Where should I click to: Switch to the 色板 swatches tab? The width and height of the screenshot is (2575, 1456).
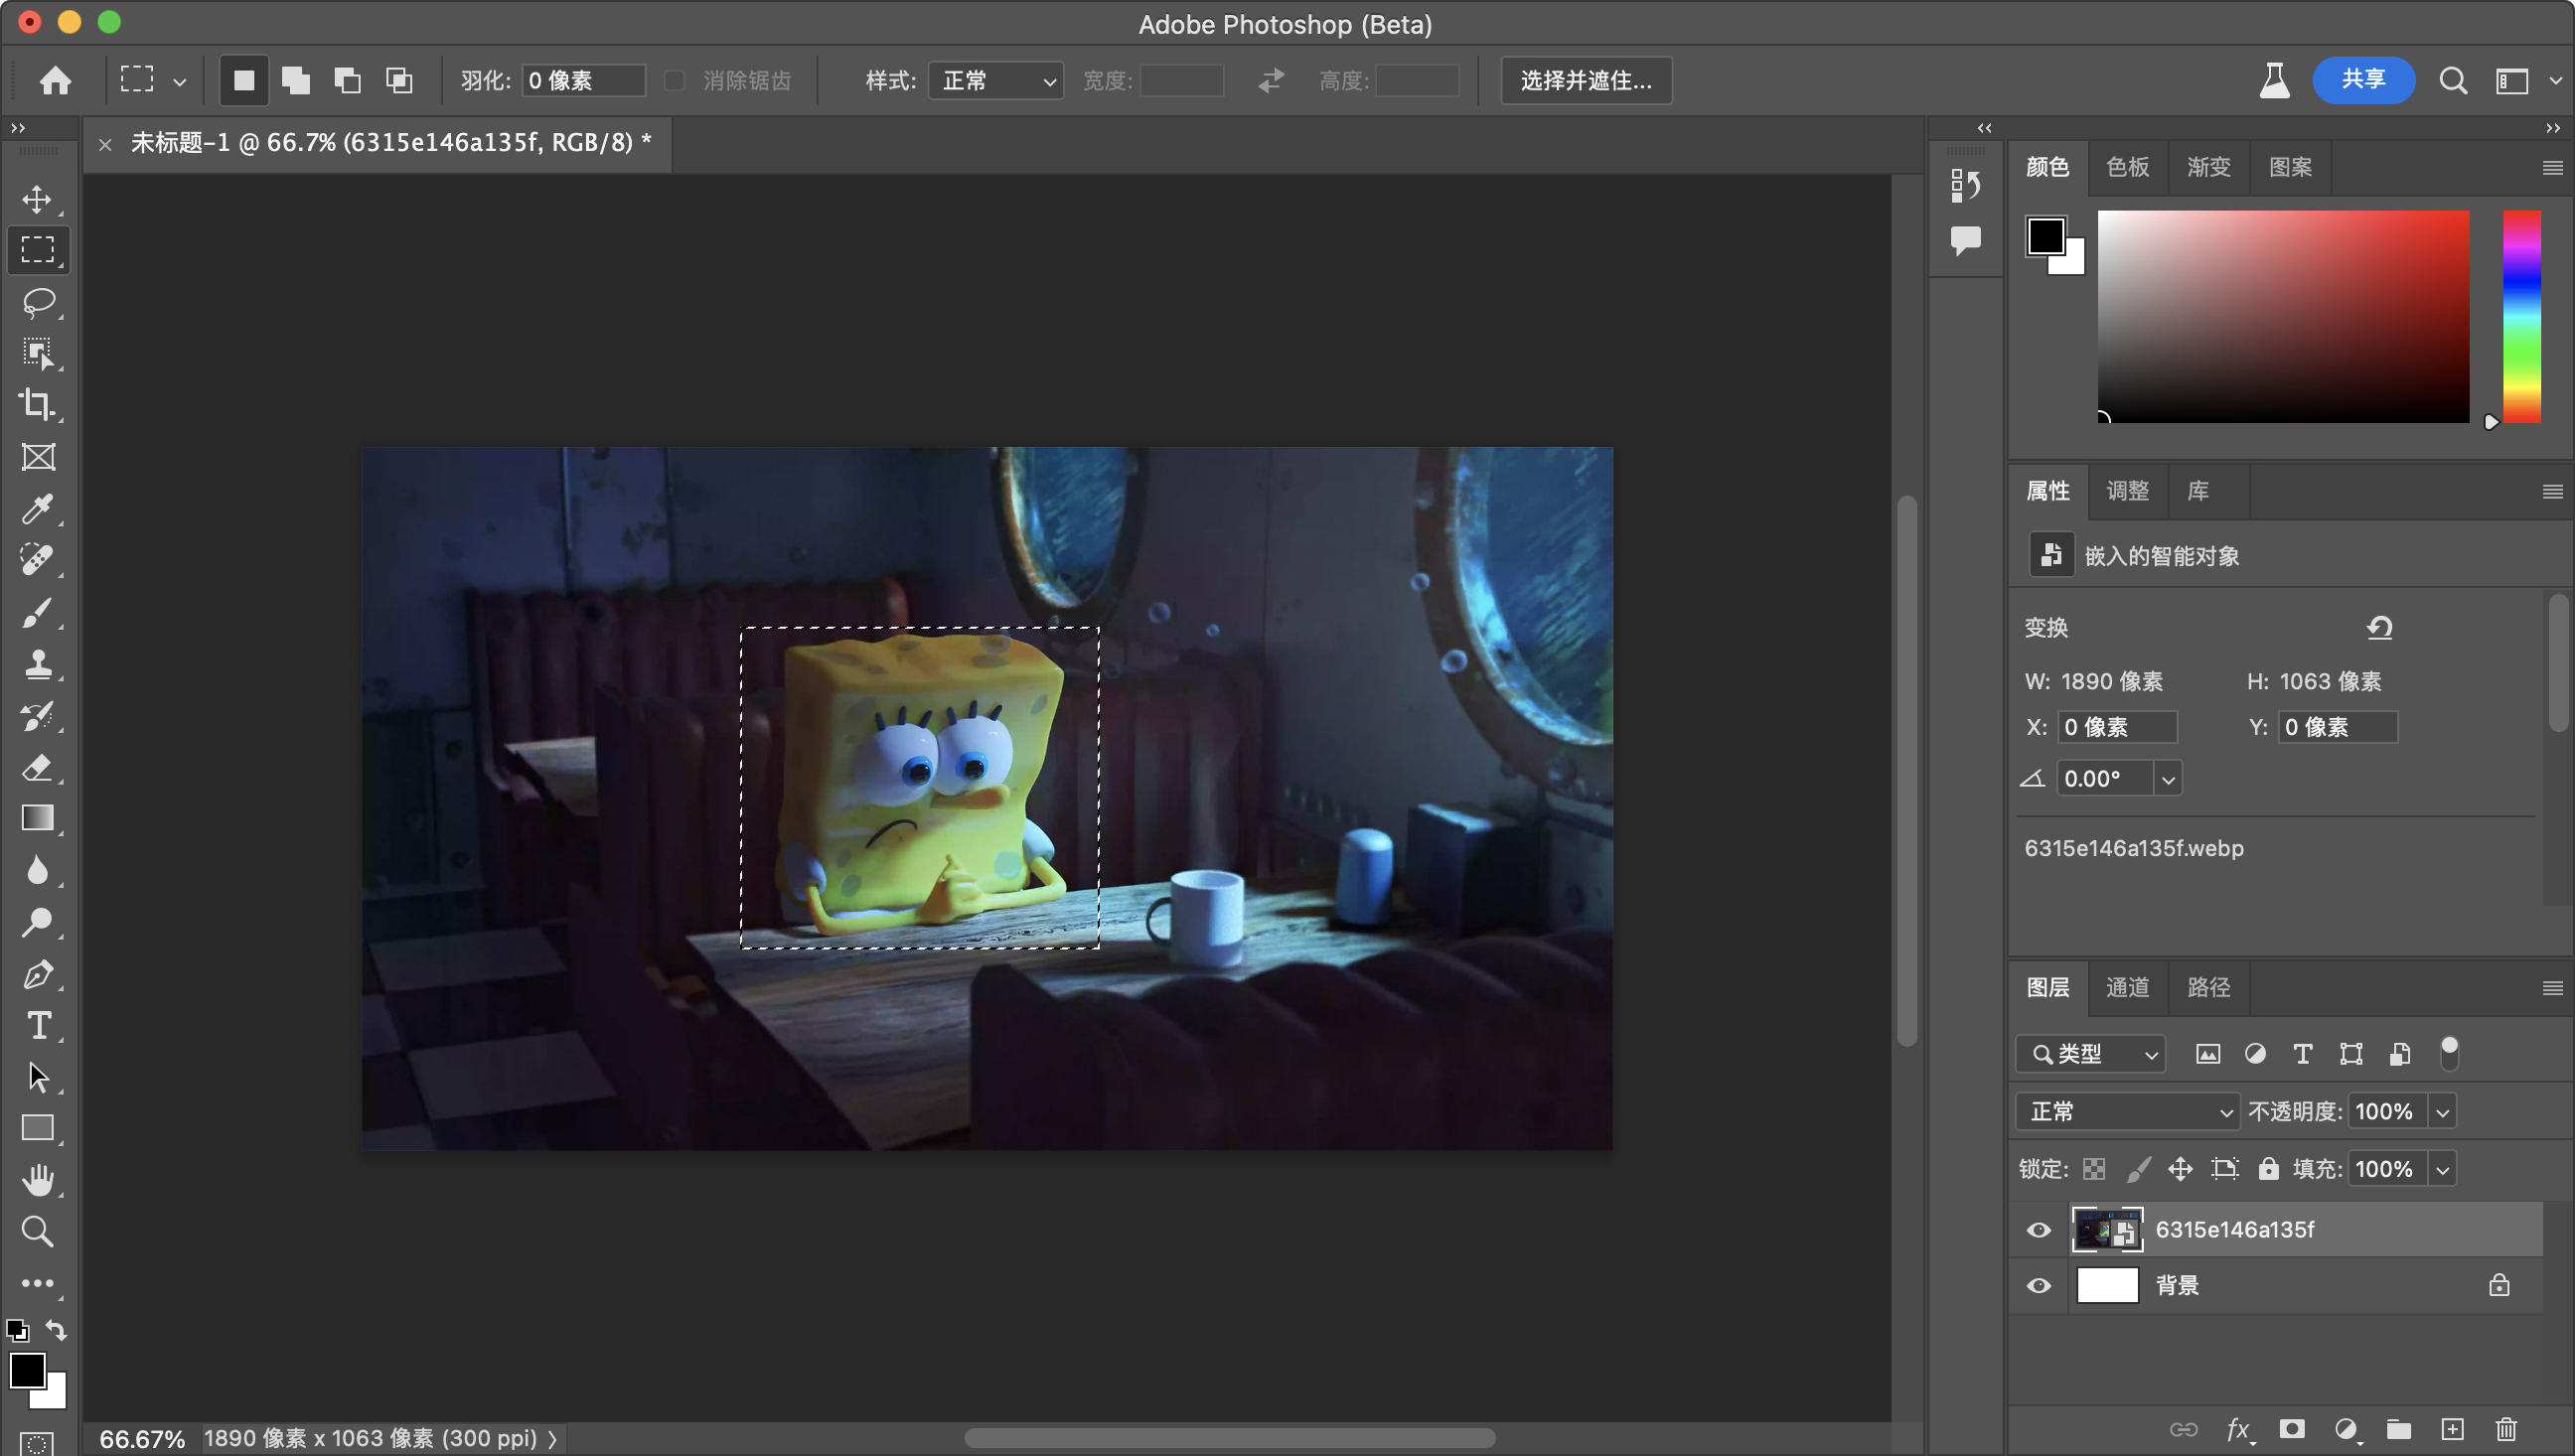2127,167
